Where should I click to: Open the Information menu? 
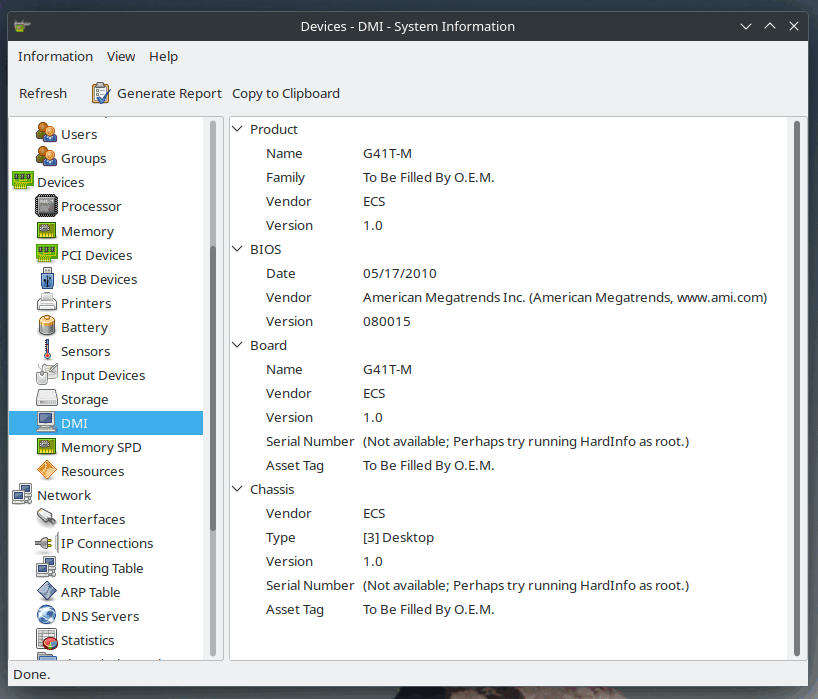click(55, 57)
